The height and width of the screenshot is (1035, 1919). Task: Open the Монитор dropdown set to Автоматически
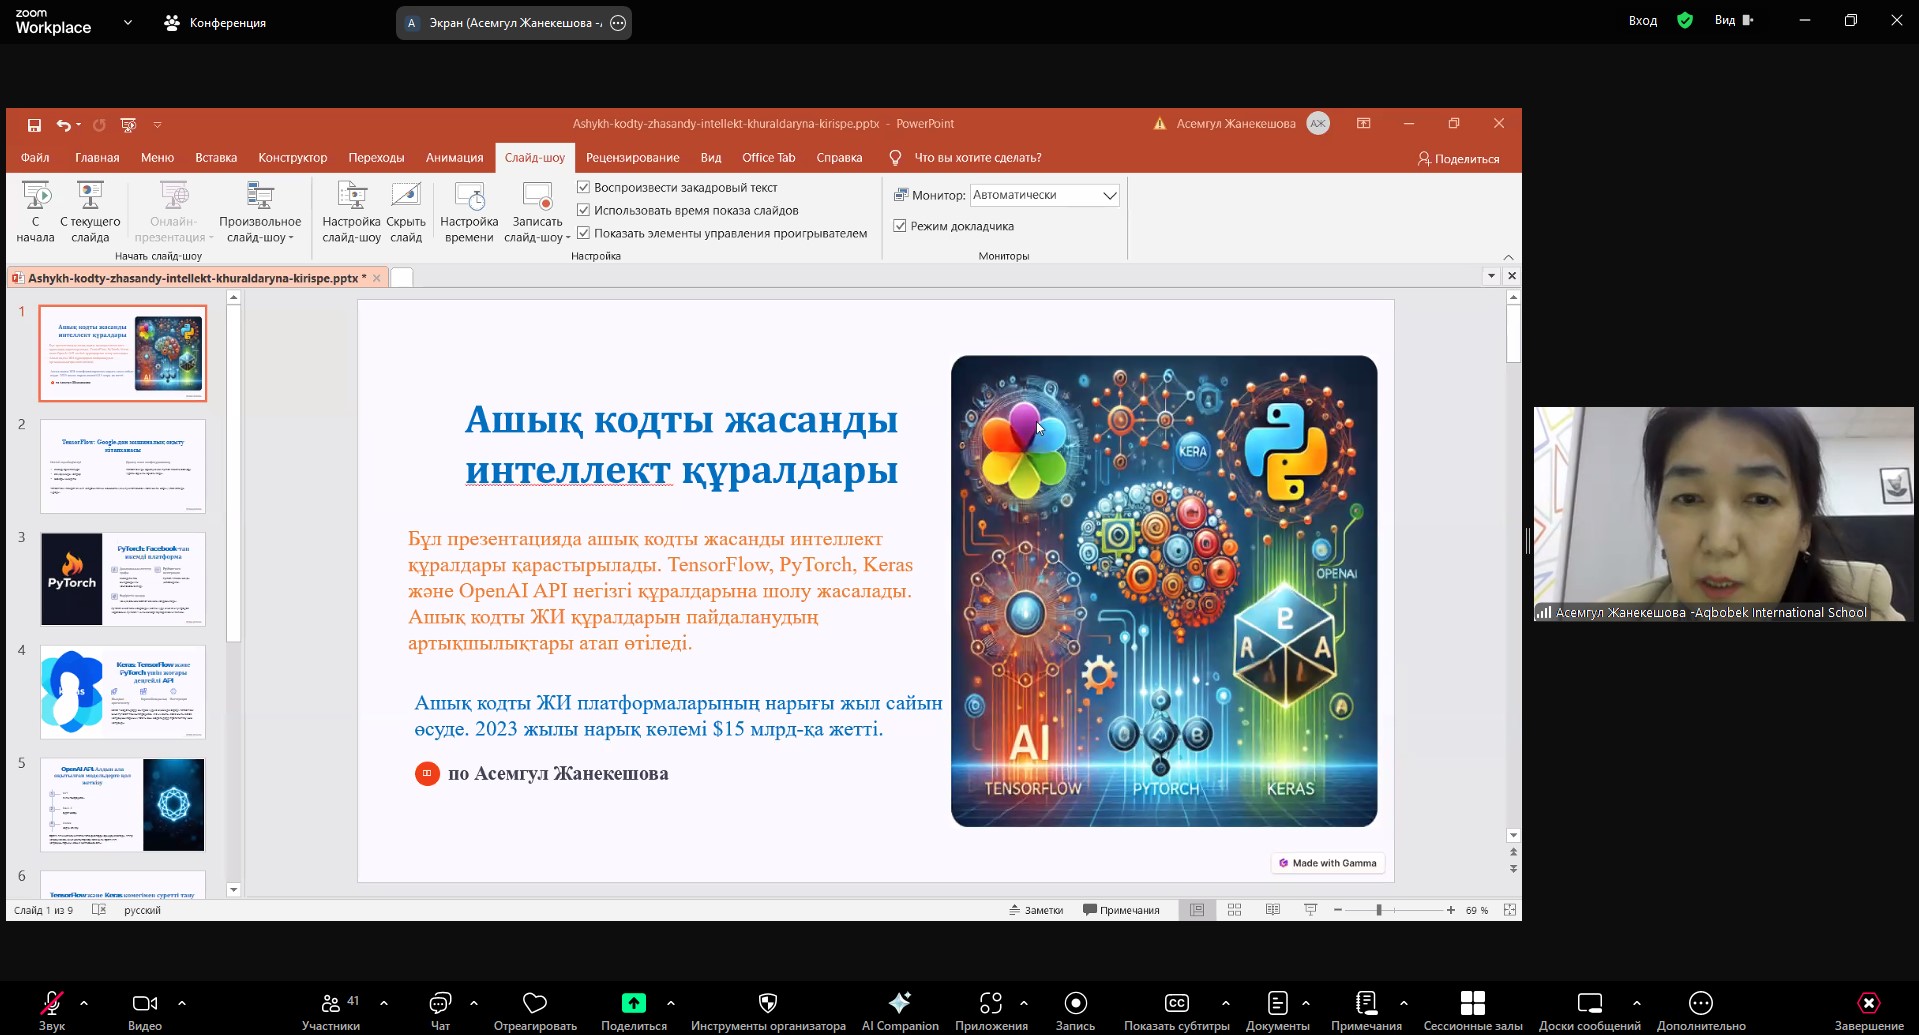coord(1044,195)
